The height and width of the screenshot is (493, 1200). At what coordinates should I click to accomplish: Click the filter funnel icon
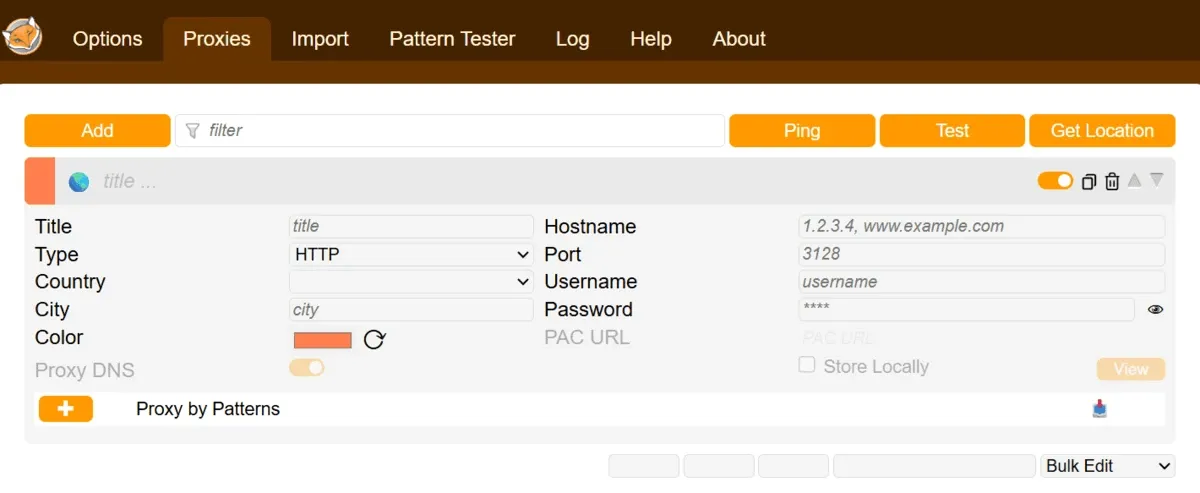point(193,130)
